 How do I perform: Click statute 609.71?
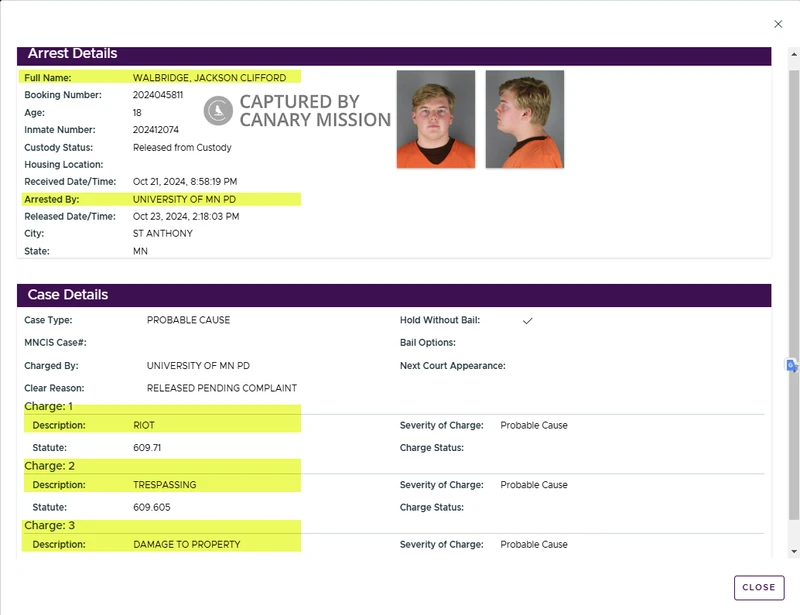[147, 448]
